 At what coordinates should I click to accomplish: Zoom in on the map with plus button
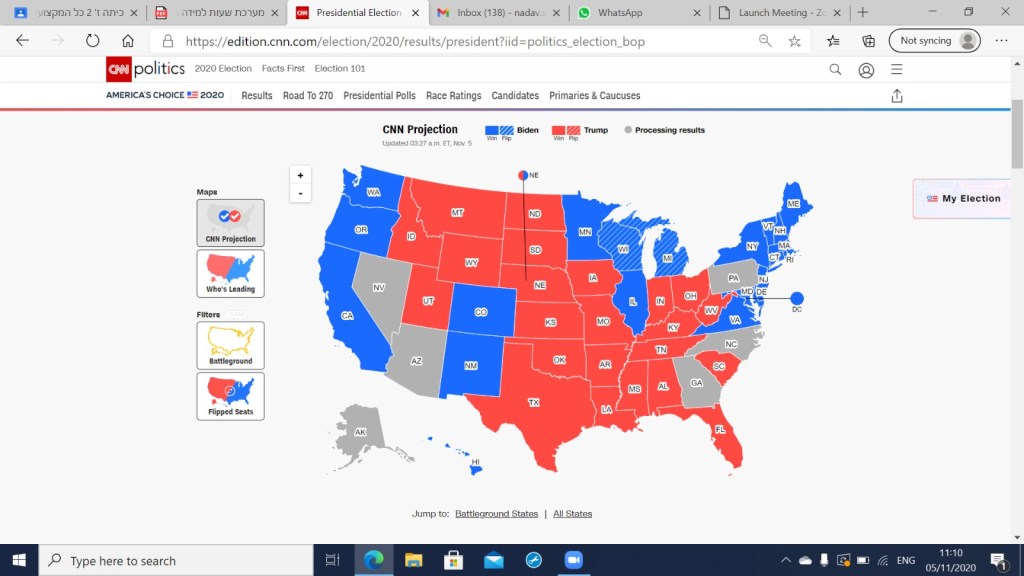pyautogui.click(x=300, y=175)
